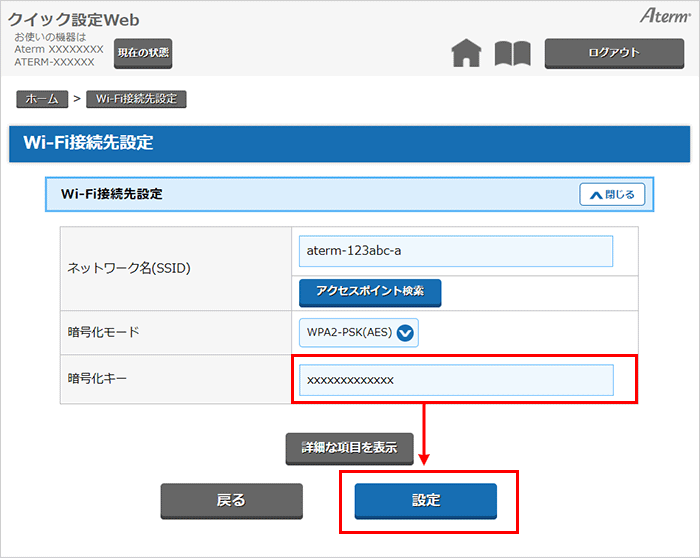
Task: Select Wi-Fi接続先設定 breadcrumb item
Action: click(137, 99)
